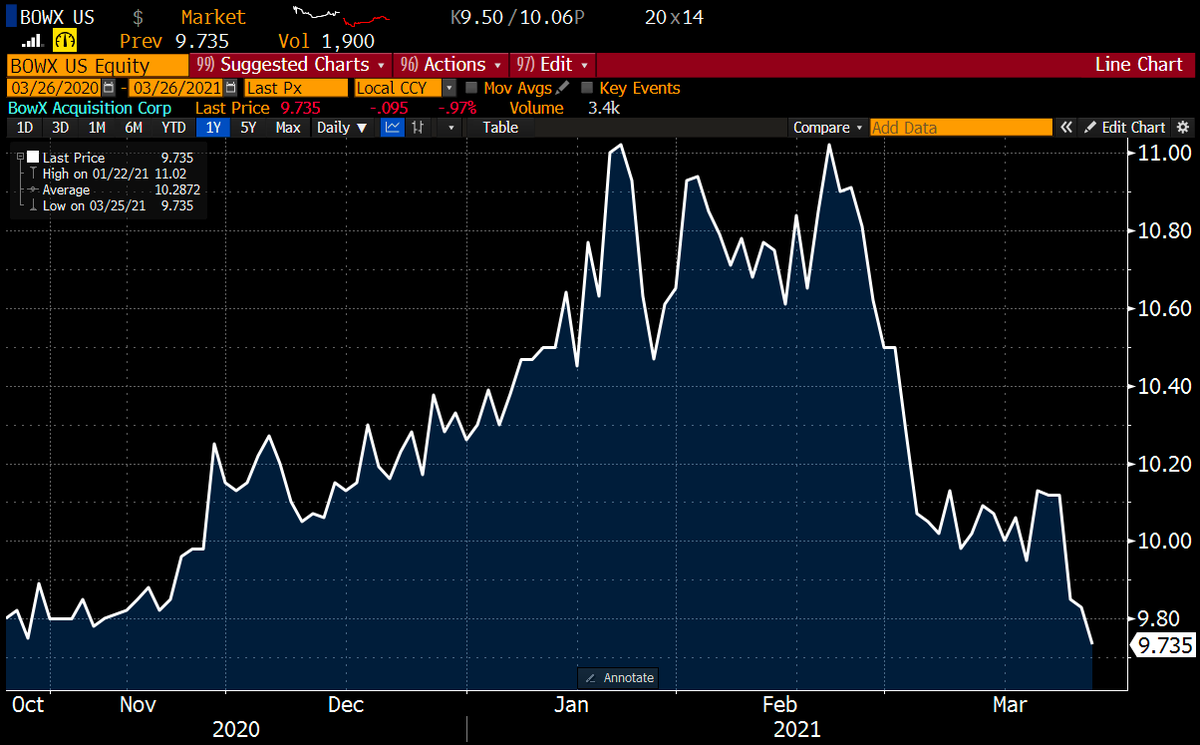Open the Edit menu
Image resolution: width=1200 pixels, height=745 pixels.
pos(553,65)
